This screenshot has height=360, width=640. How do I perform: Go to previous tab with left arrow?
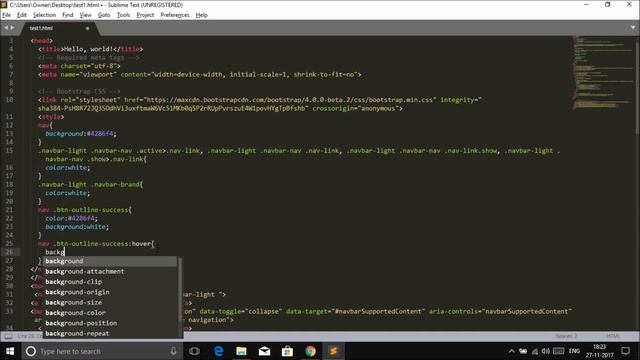coord(6,28)
